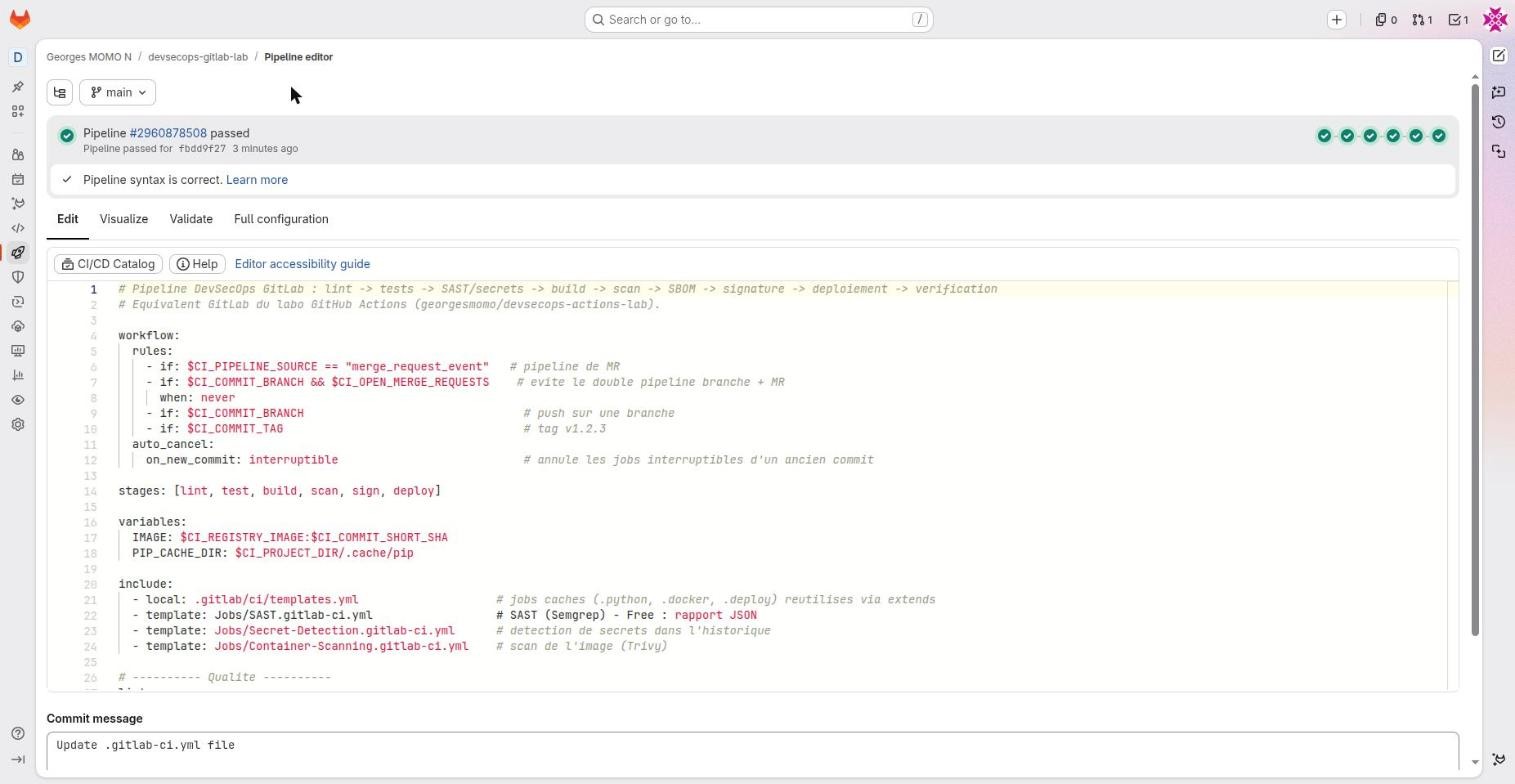Open the Editor accessibility guide link

302,264
